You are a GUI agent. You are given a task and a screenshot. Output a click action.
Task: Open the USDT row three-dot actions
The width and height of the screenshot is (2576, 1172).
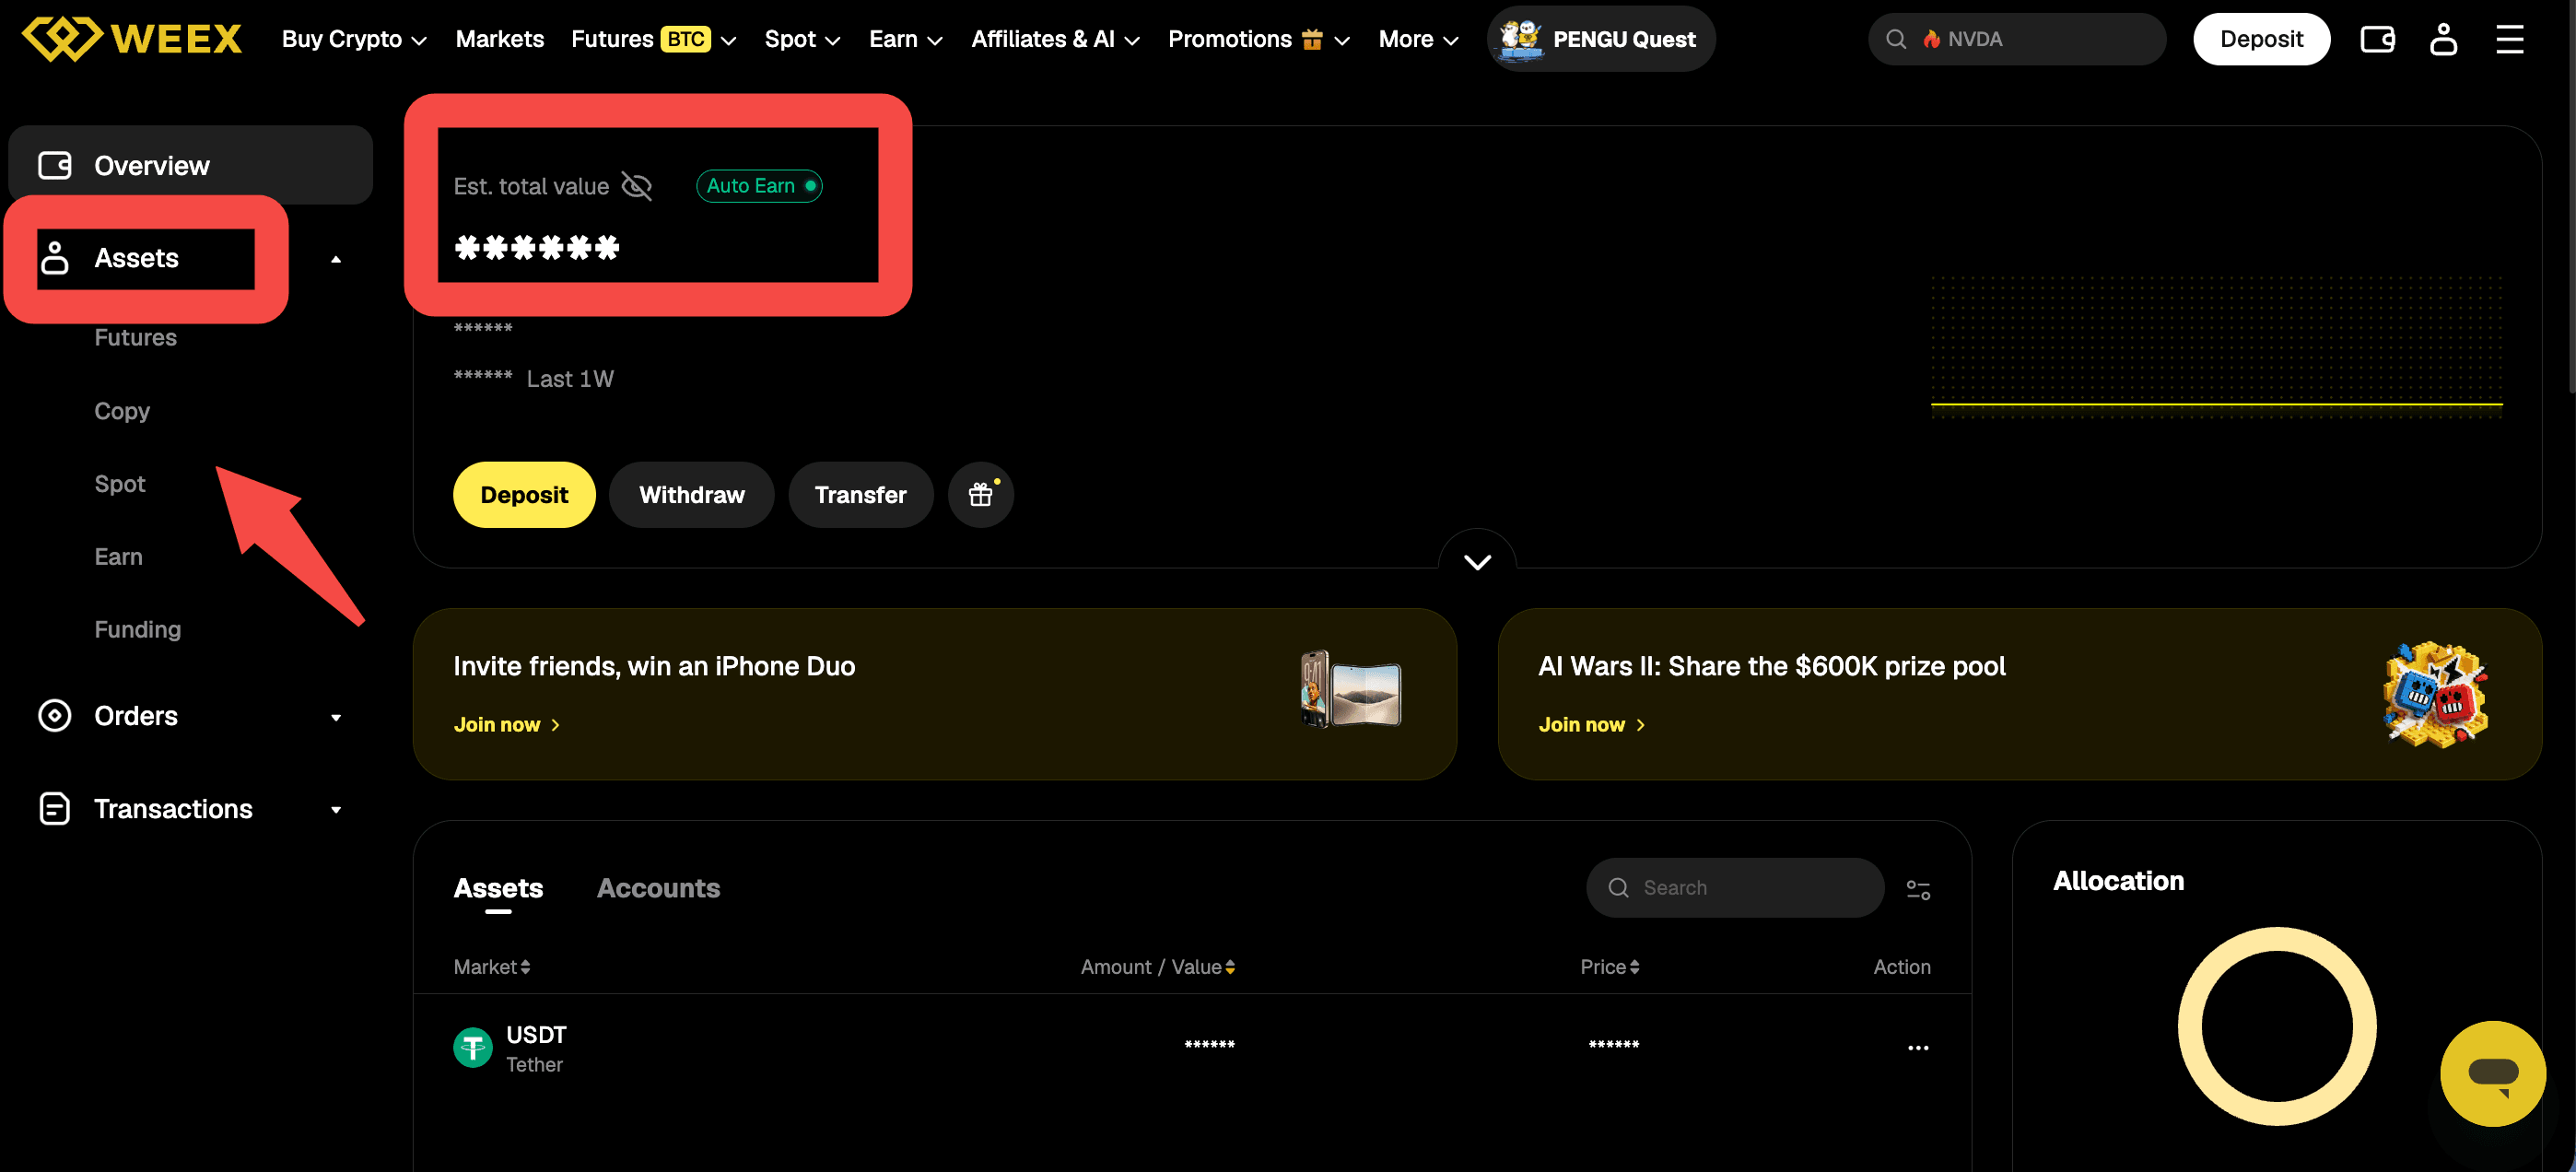[x=1917, y=1047]
